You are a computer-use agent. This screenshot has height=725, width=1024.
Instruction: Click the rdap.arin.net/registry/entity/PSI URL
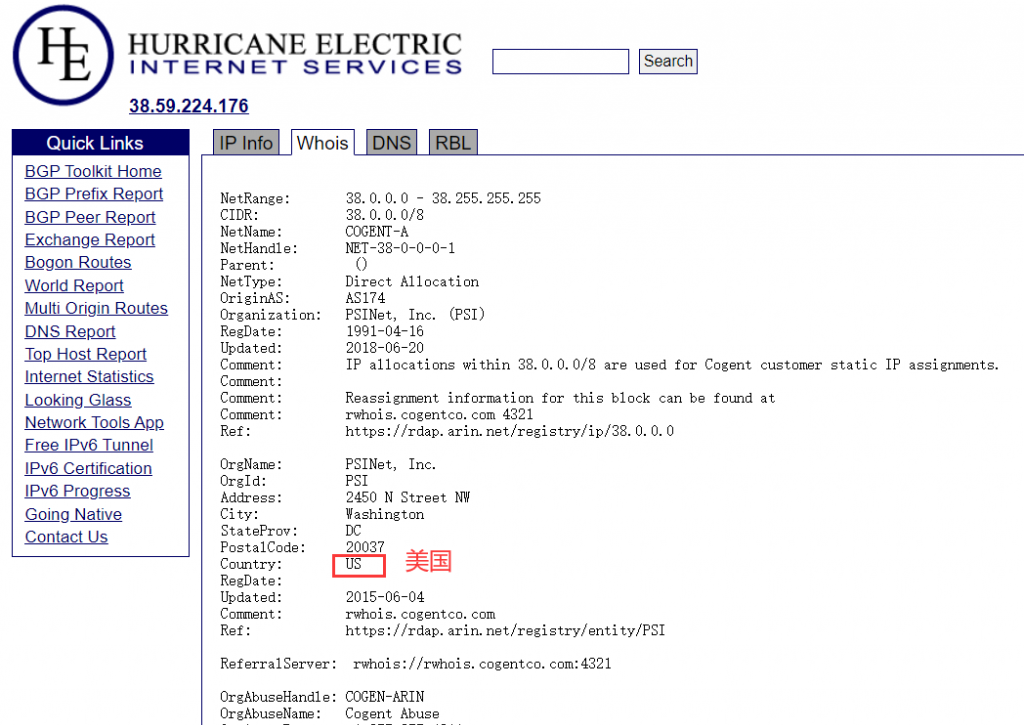505,630
